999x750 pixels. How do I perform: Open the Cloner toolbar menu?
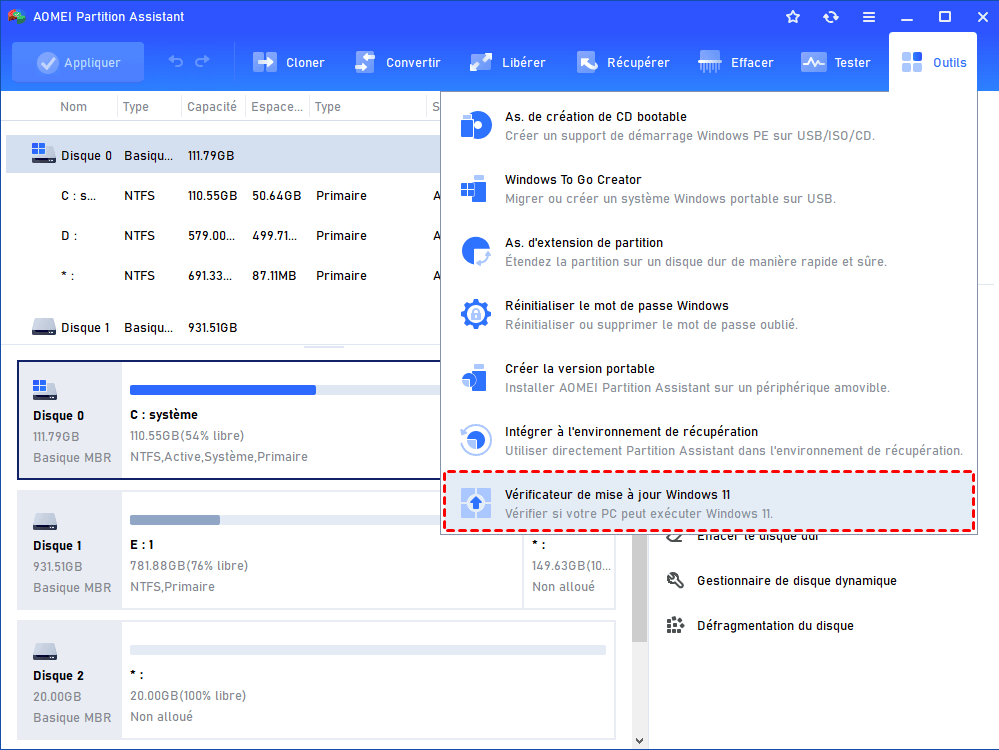[x=289, y=62]
